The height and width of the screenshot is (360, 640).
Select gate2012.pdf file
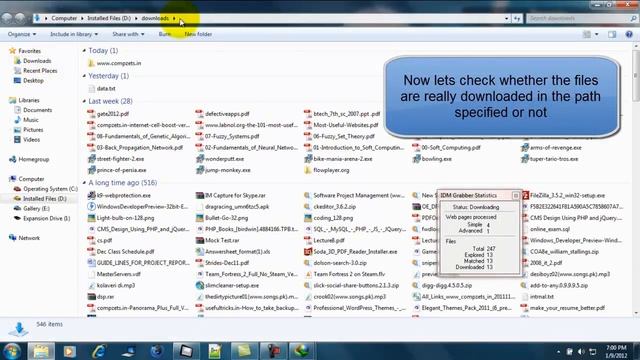click(x=108, y=114)
